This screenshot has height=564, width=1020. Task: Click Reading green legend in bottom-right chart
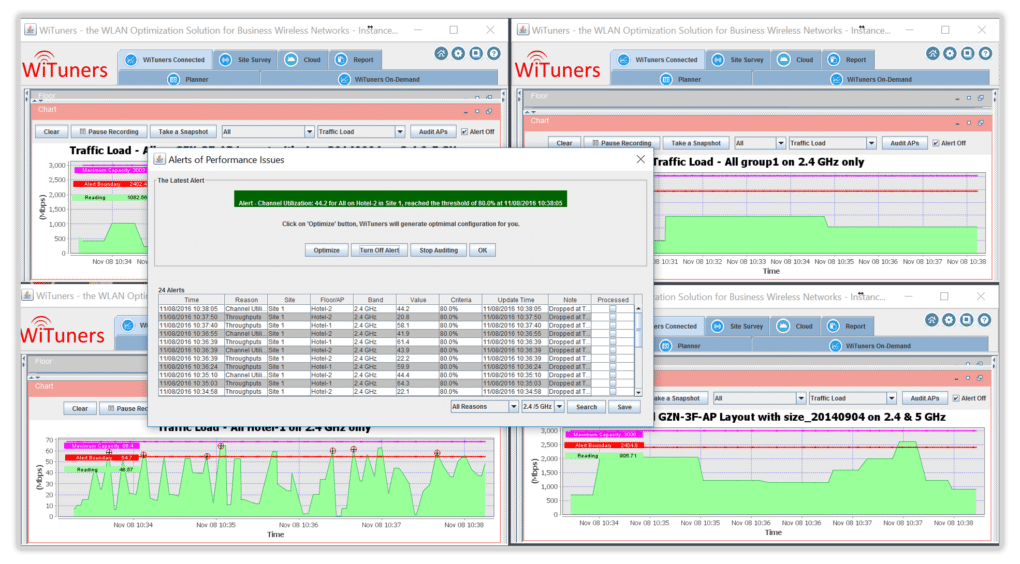[604, 456]
